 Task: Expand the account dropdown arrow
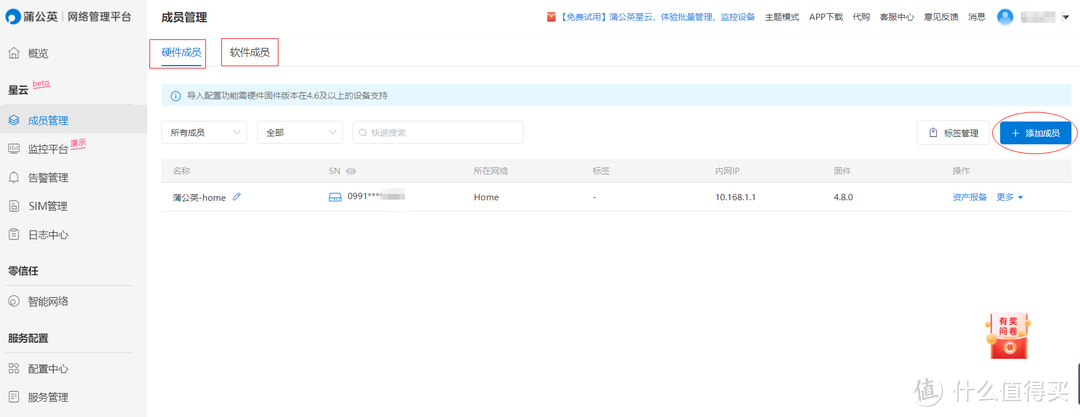[1065, 18]
